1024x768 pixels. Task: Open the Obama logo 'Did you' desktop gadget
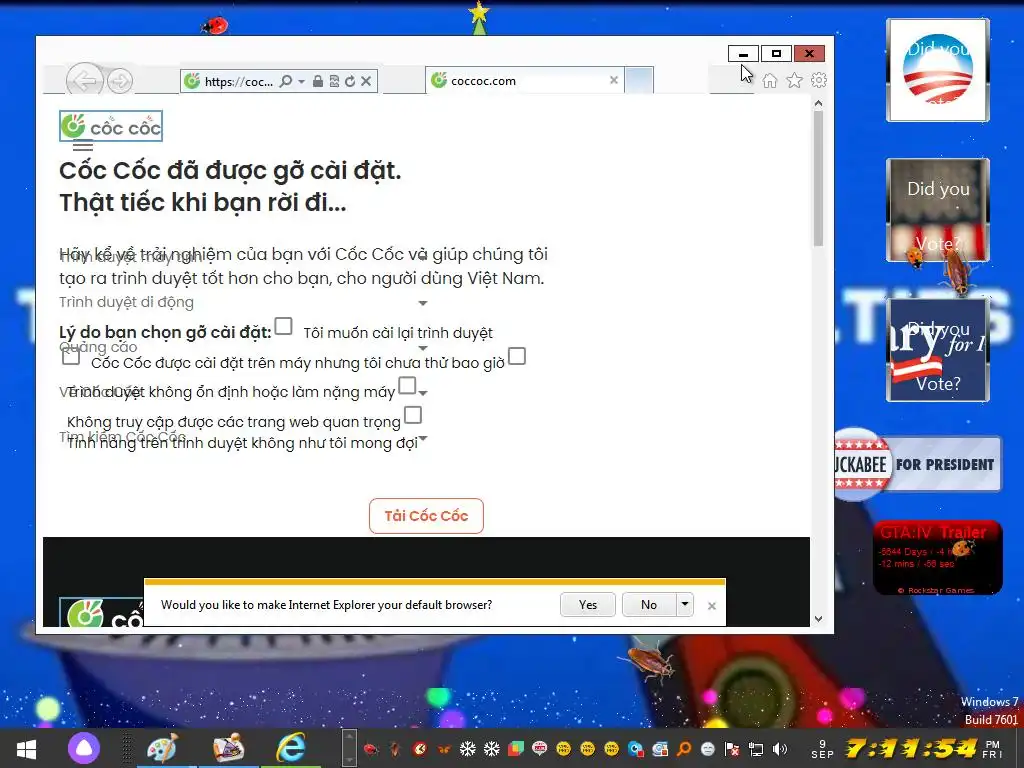pos(938,70)
